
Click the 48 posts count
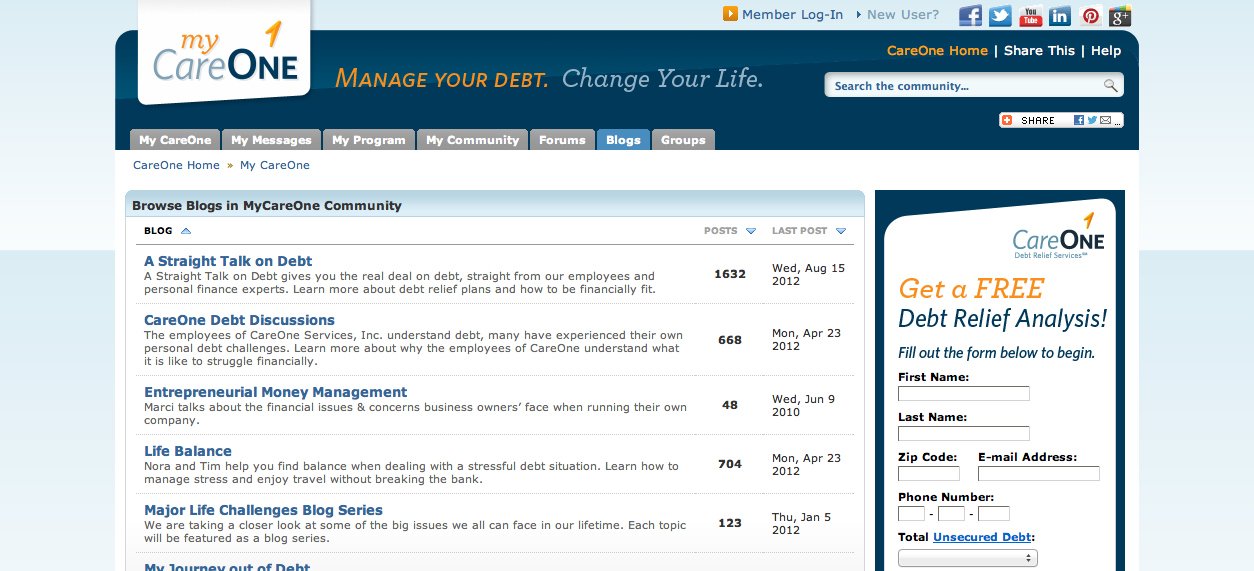(x=730, y=405)
